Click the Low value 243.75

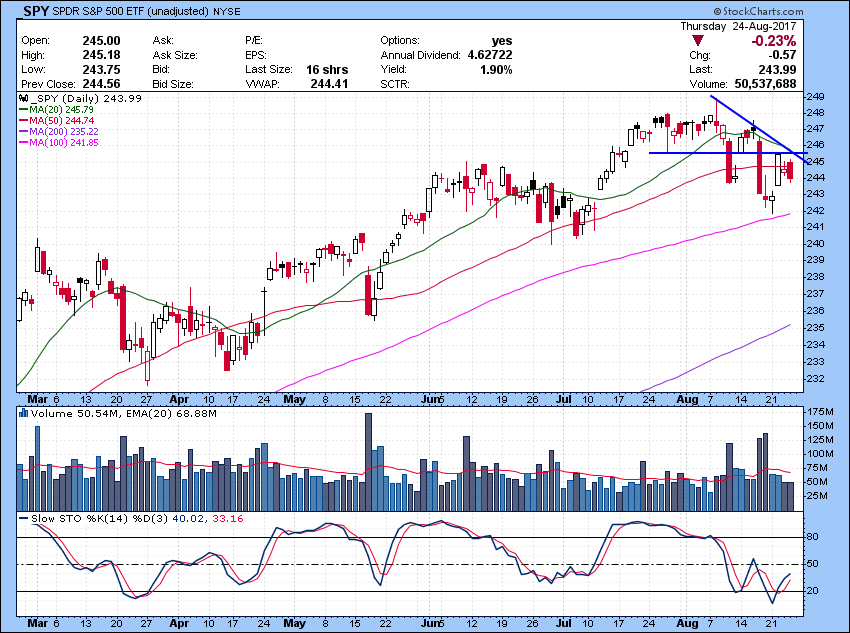pyautogui.click(x=101, y=69)
